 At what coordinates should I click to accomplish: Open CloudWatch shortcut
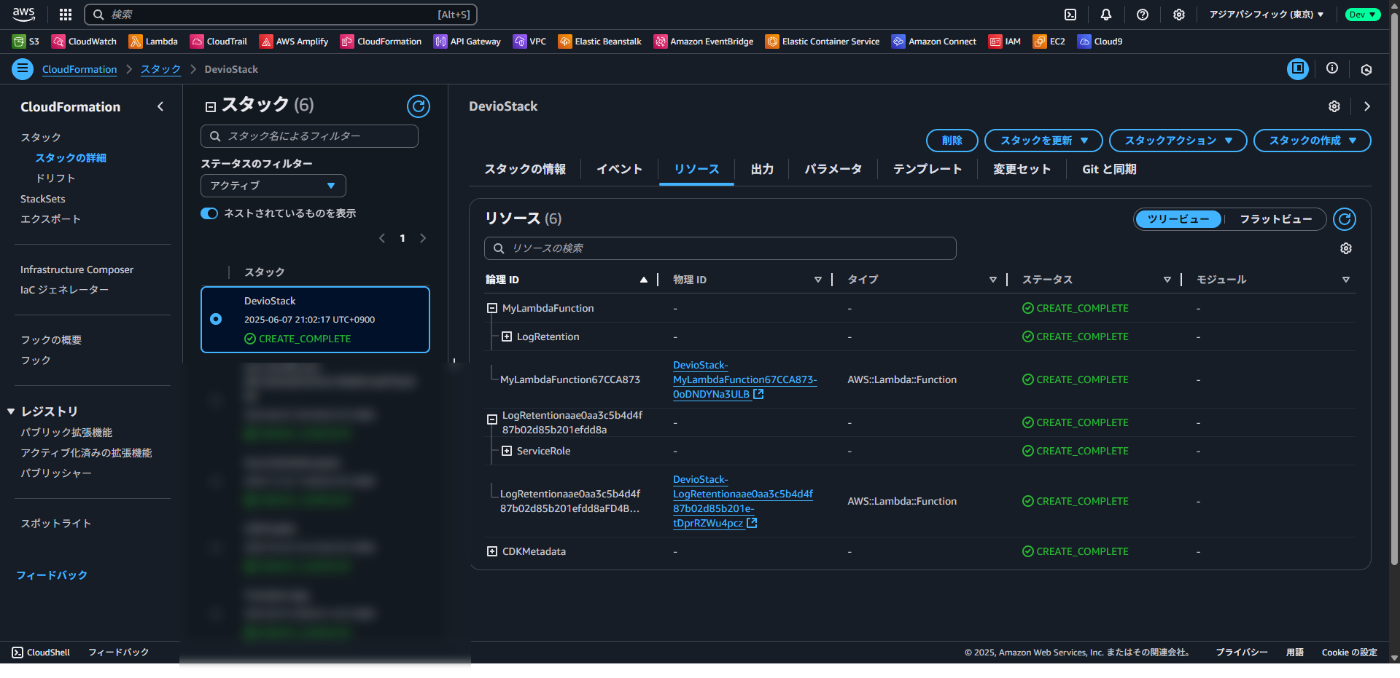(x=84, y=41)
